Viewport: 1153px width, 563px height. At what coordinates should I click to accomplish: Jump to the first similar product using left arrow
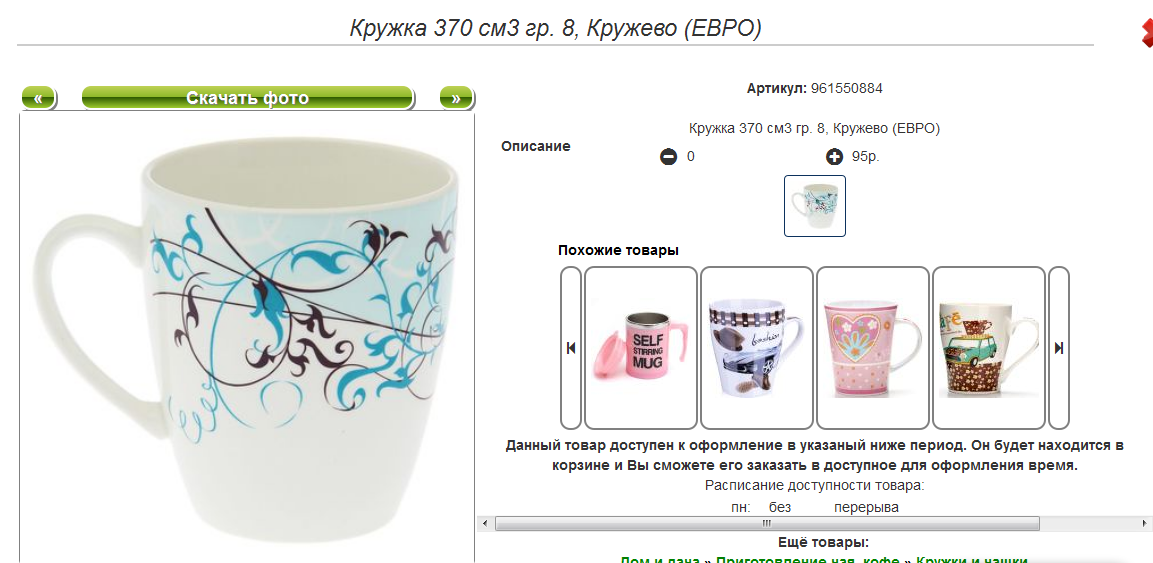coord(571,348)
